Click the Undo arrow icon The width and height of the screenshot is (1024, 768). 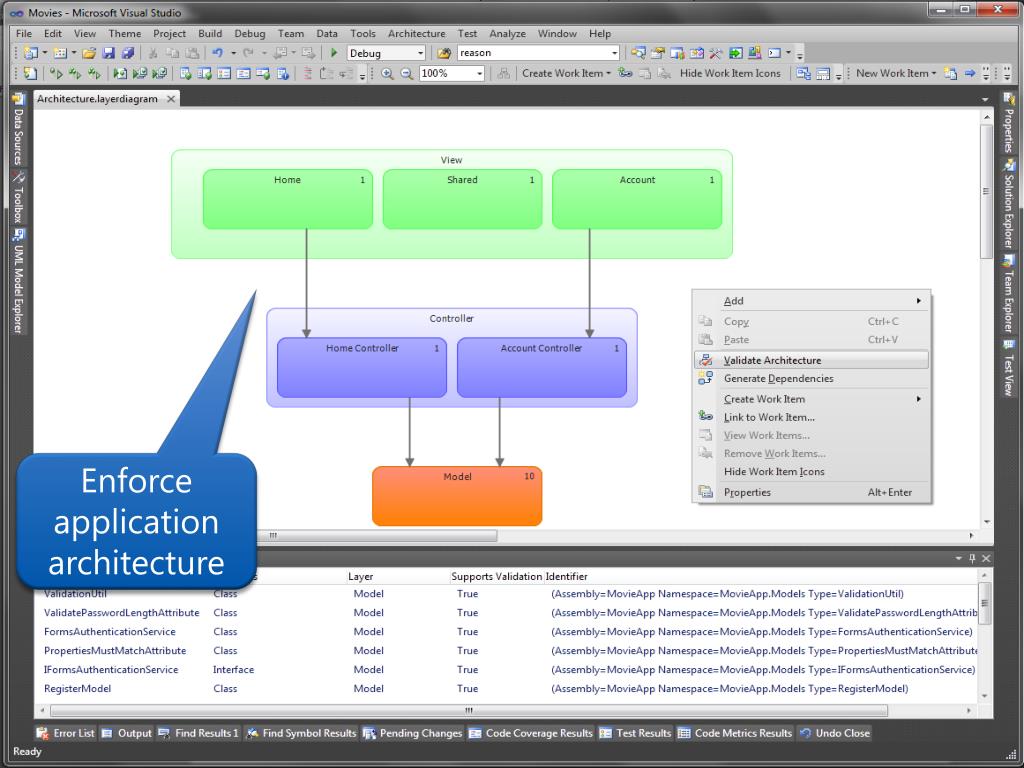(216, 53)
